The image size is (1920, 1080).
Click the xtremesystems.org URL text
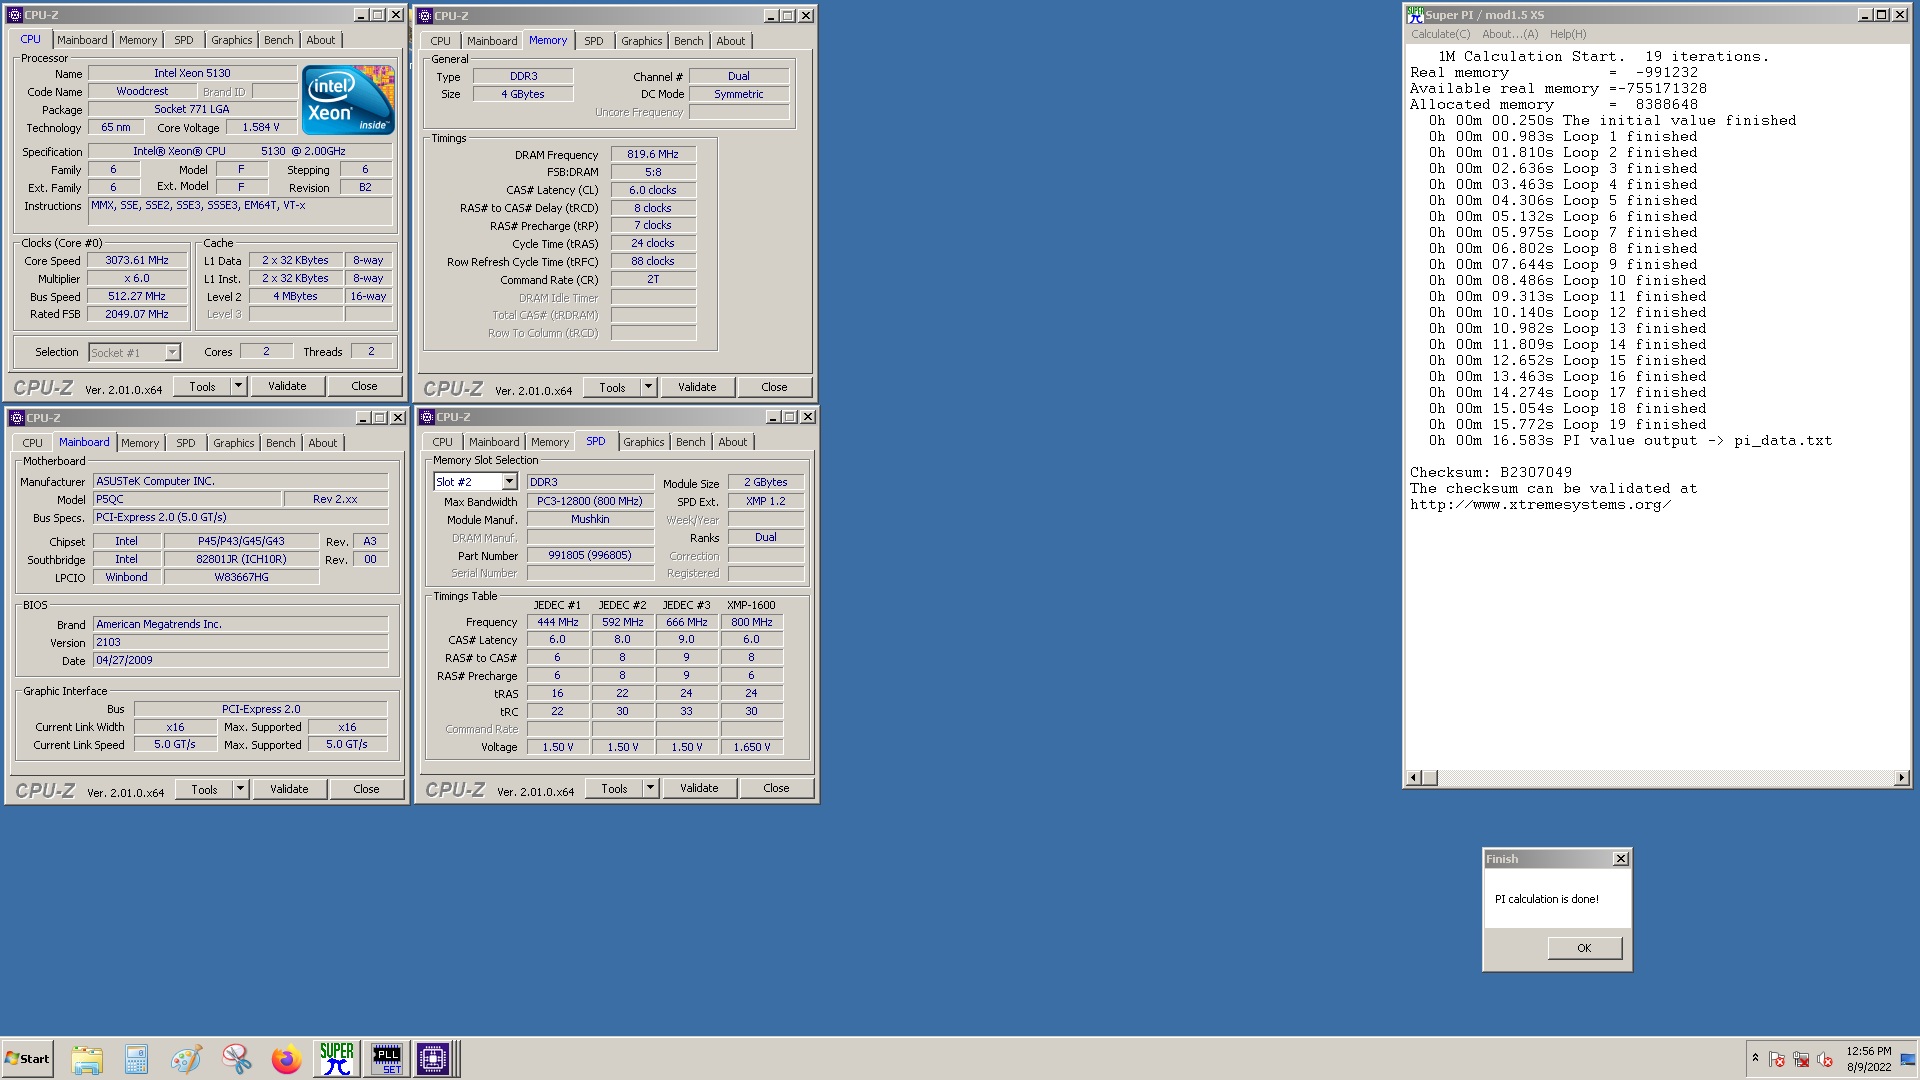click(x=1541, y=505)
